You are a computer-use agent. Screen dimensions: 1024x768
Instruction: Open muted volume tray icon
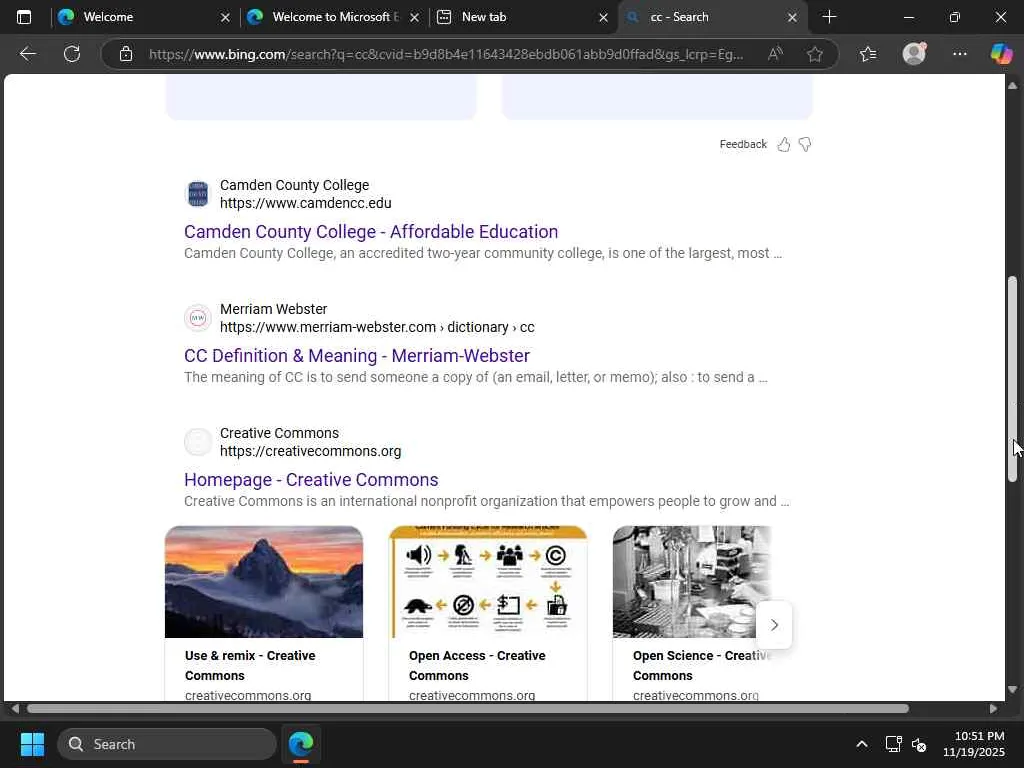click(919, 744)
